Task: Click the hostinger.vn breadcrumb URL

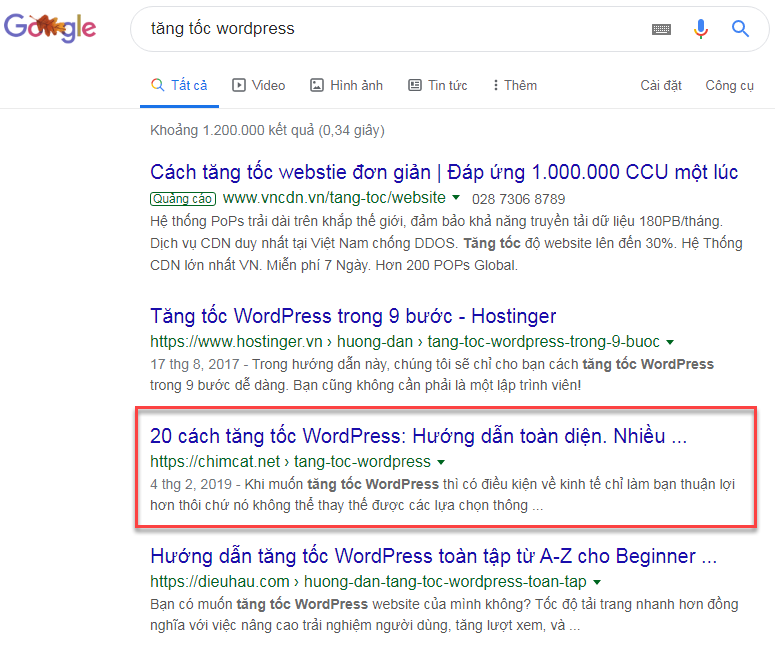Action: pos(405,342)
